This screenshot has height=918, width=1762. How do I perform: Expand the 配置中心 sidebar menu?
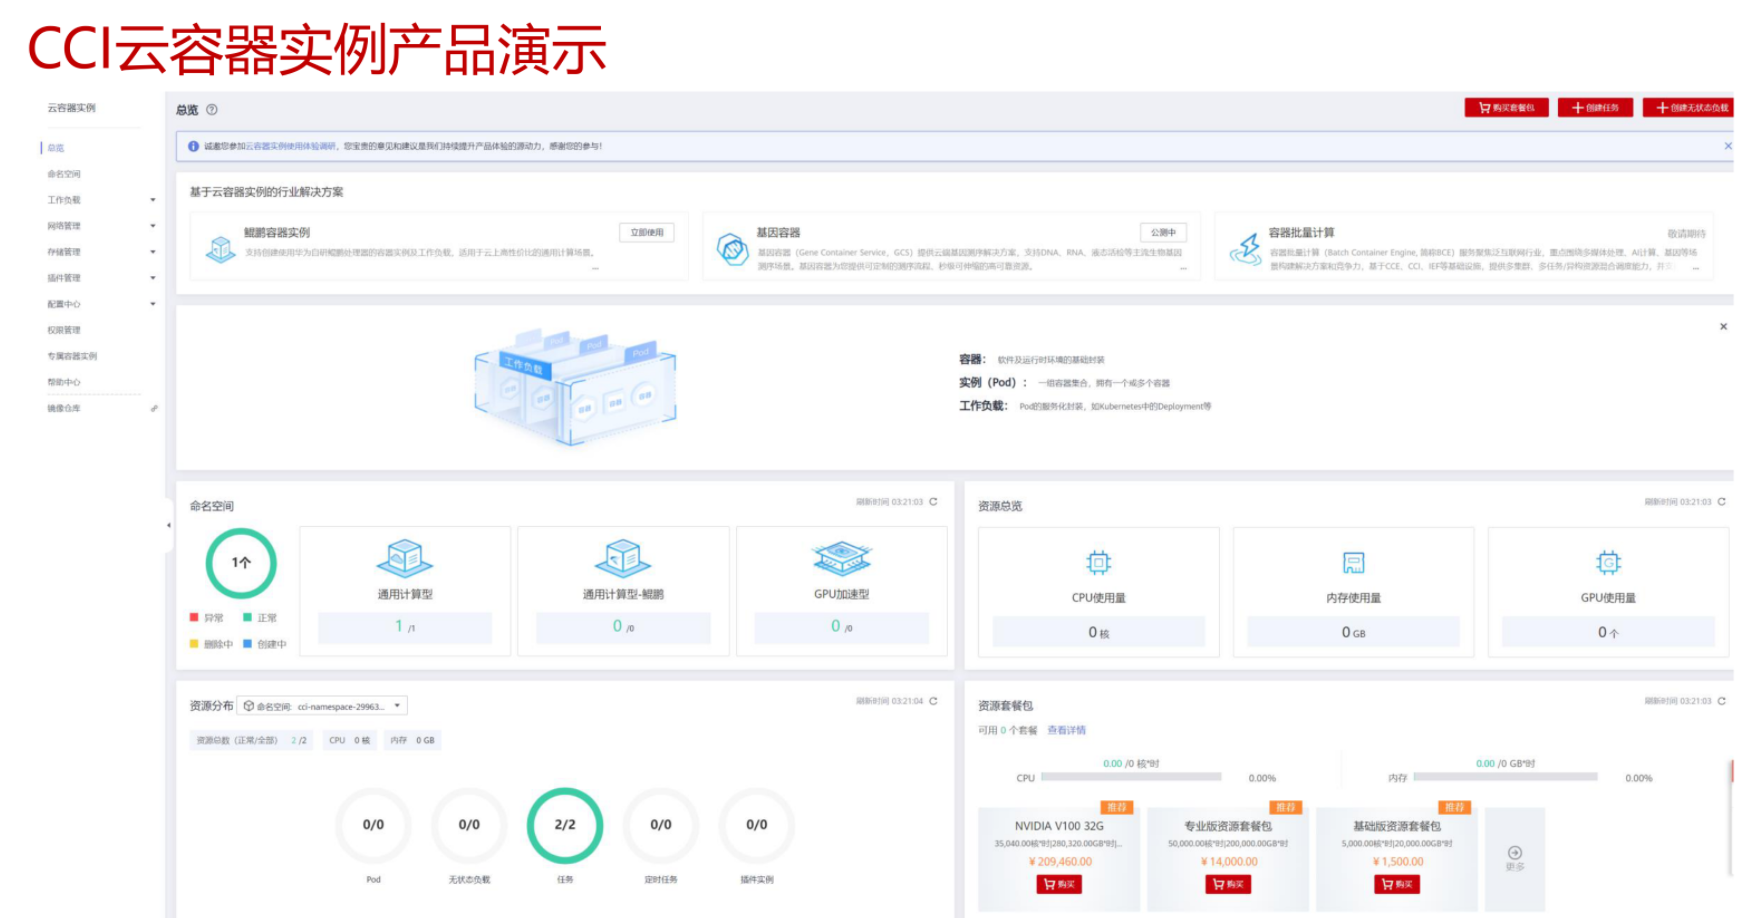coord(153,304)
